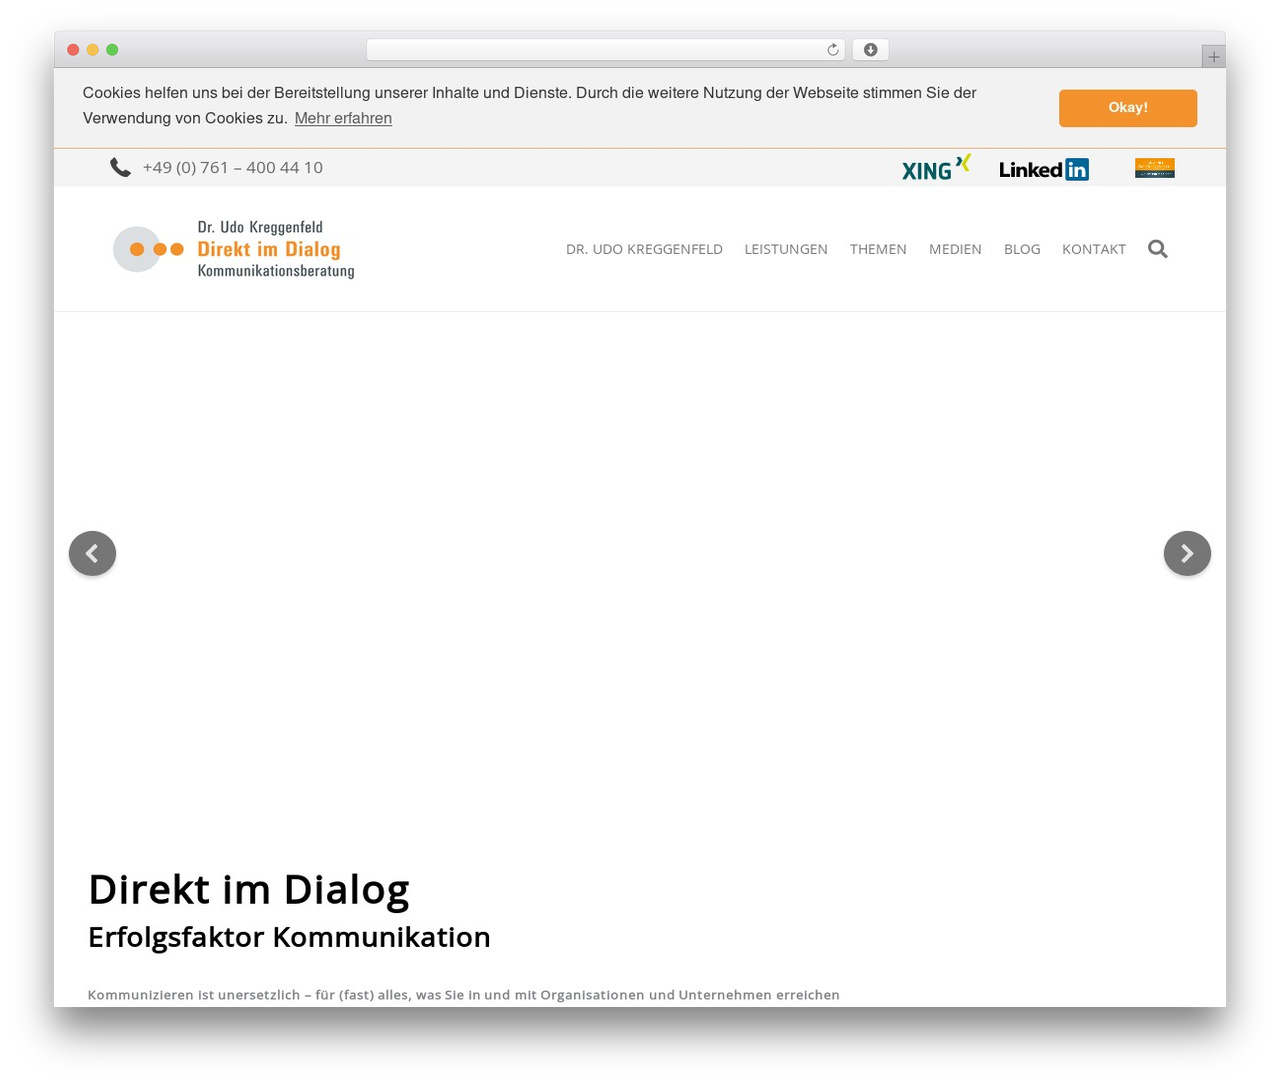
Task: Click the paragraph starting 'Kommunizieren ist unersetzlich'
Action: pyautogui.click(x=464, y=995)
